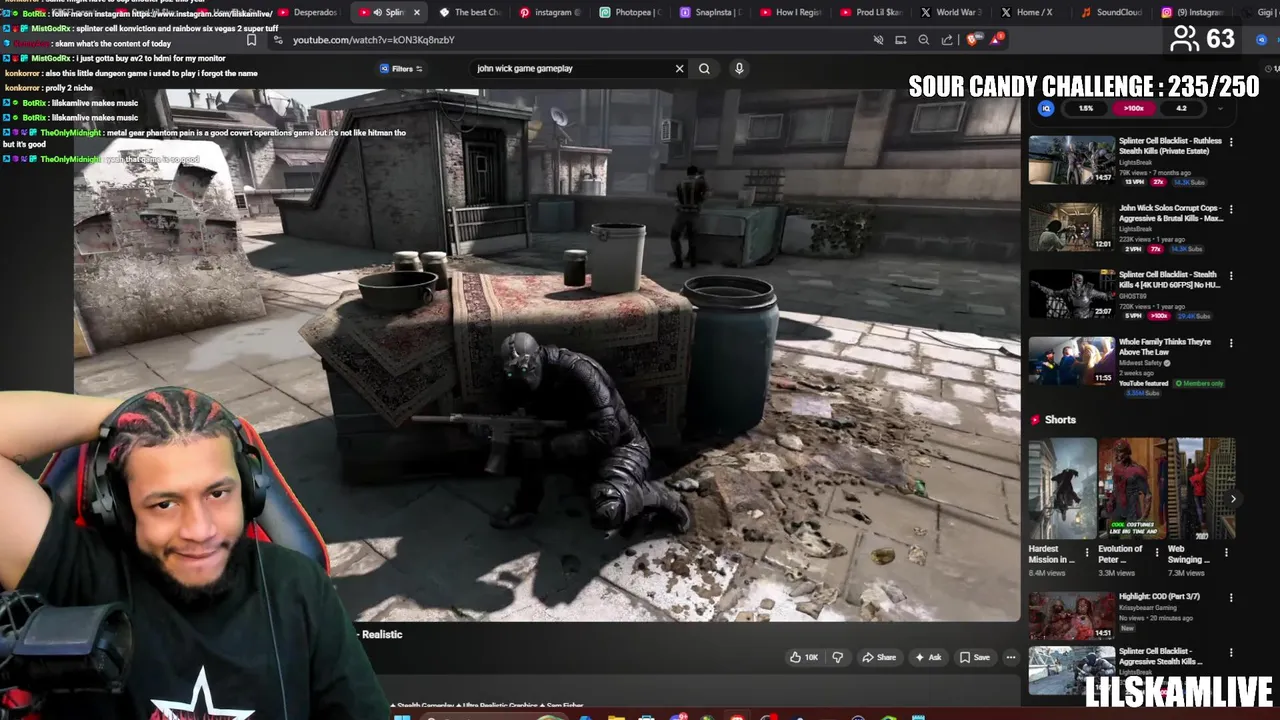Close the active Splinter Cell tab
This screenshot has width=1280, height=720.
pyautogui.click(x=416, y=12)
